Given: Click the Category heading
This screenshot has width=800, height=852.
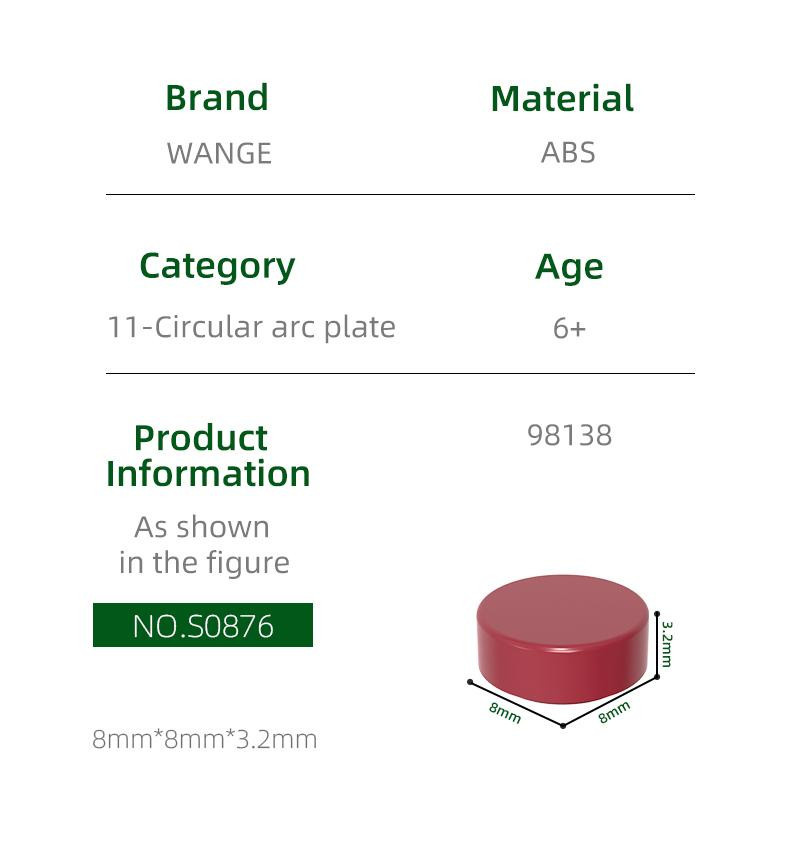Looking at the screenshot, I should coord(217,267).
